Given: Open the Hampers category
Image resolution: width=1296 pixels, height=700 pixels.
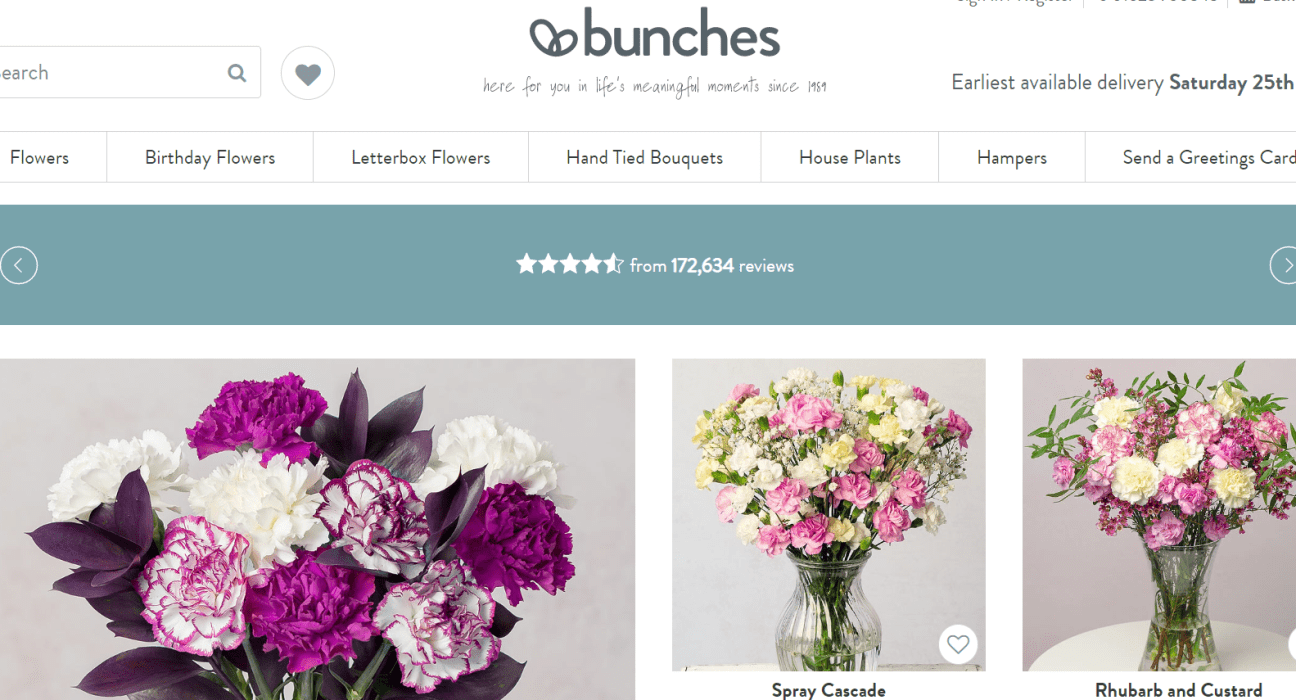Looking at the screenshot, I should (x=1012, y=157).
